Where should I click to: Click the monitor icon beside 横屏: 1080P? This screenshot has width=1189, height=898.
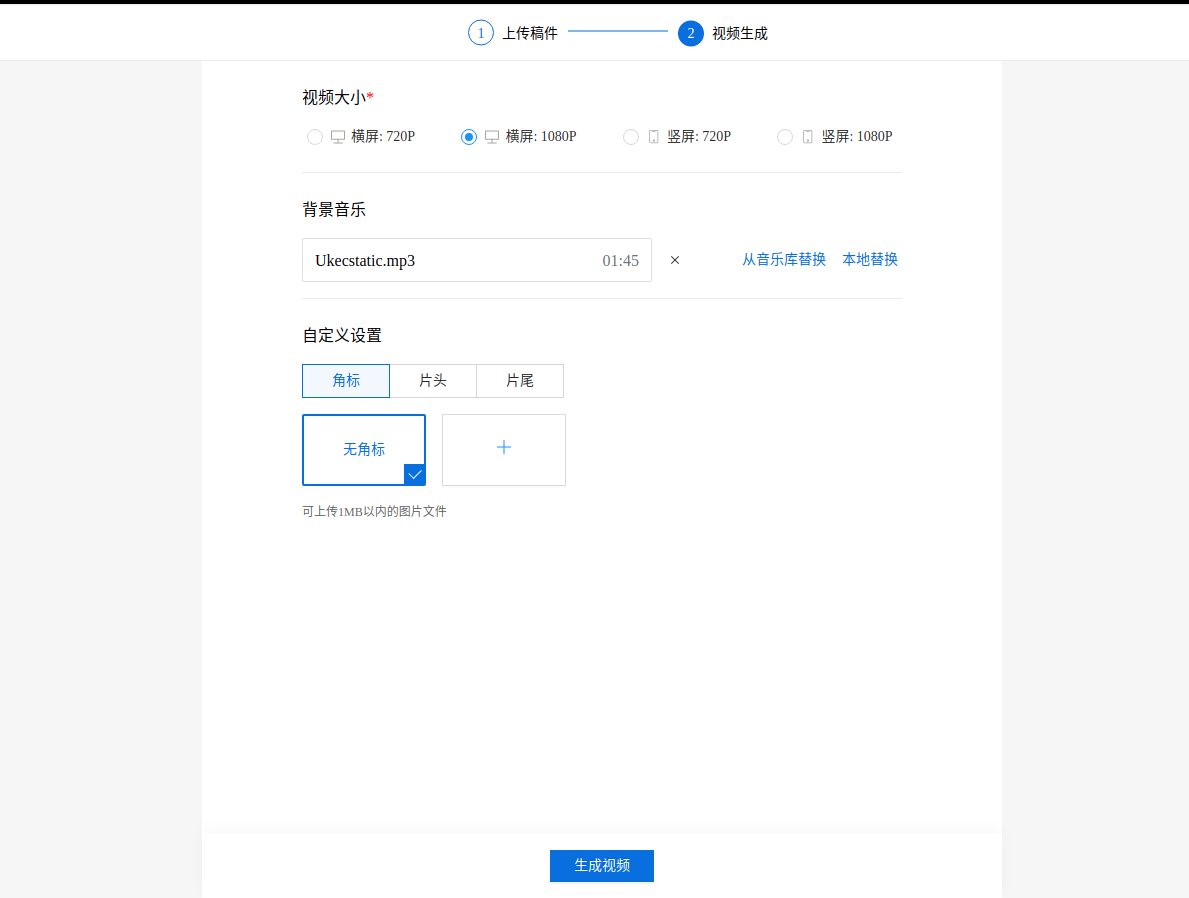click(492, 137)
